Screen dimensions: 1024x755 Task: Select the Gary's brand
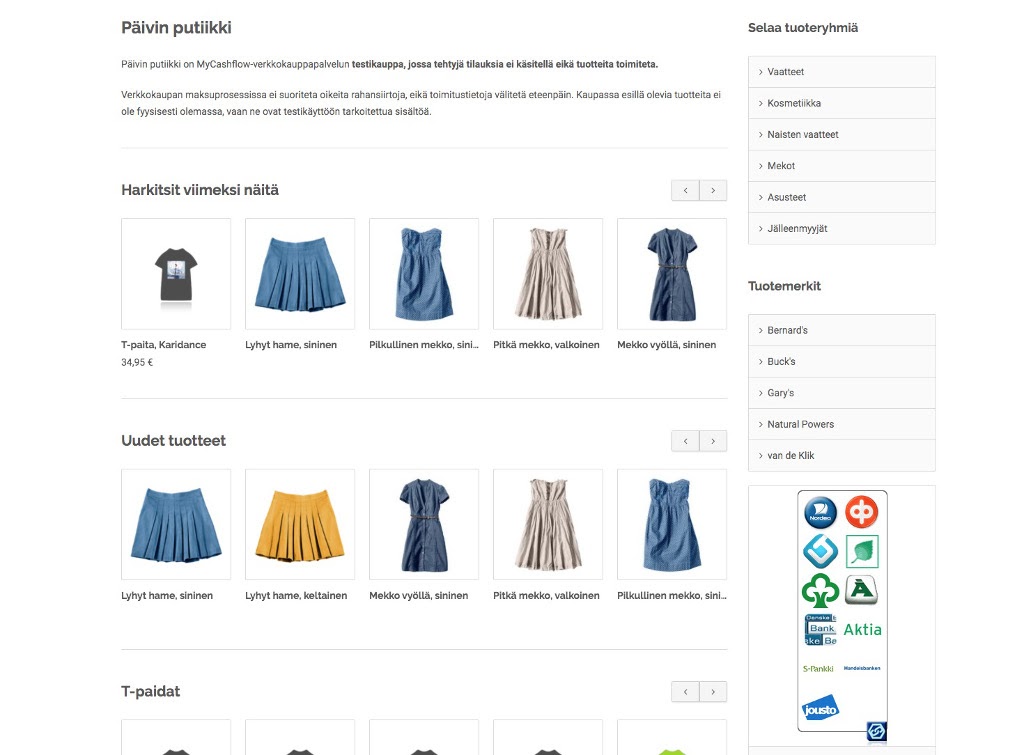[842, 393]
